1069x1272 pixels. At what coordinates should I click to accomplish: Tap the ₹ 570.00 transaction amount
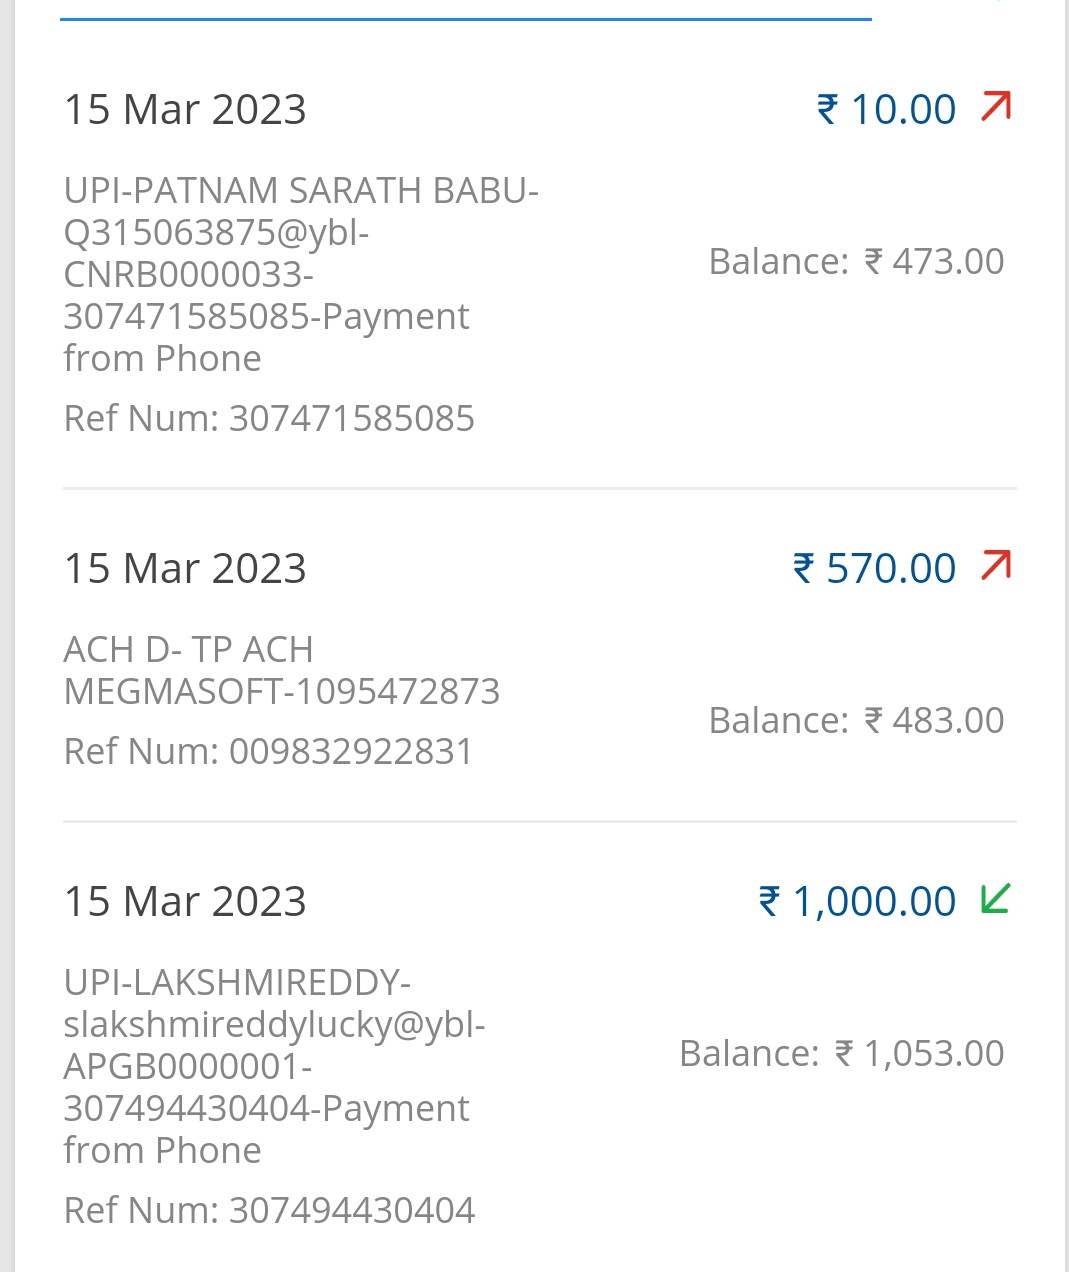pyautogui.click(x=874, y=568)
